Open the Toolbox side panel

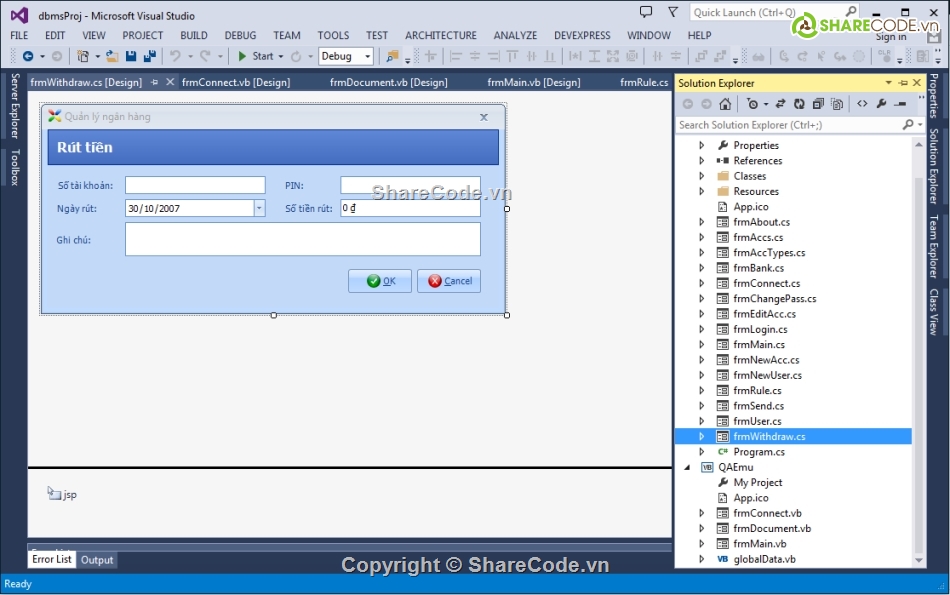pyautogui.click(x=15, y=167)
